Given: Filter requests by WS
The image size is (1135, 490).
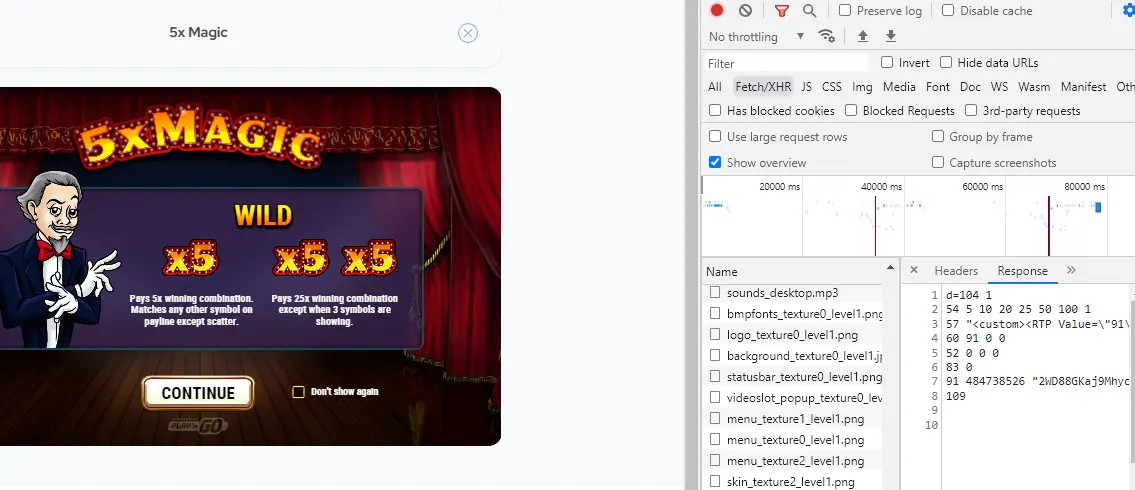Looking at the screenshot, I should tap(999, 87).
